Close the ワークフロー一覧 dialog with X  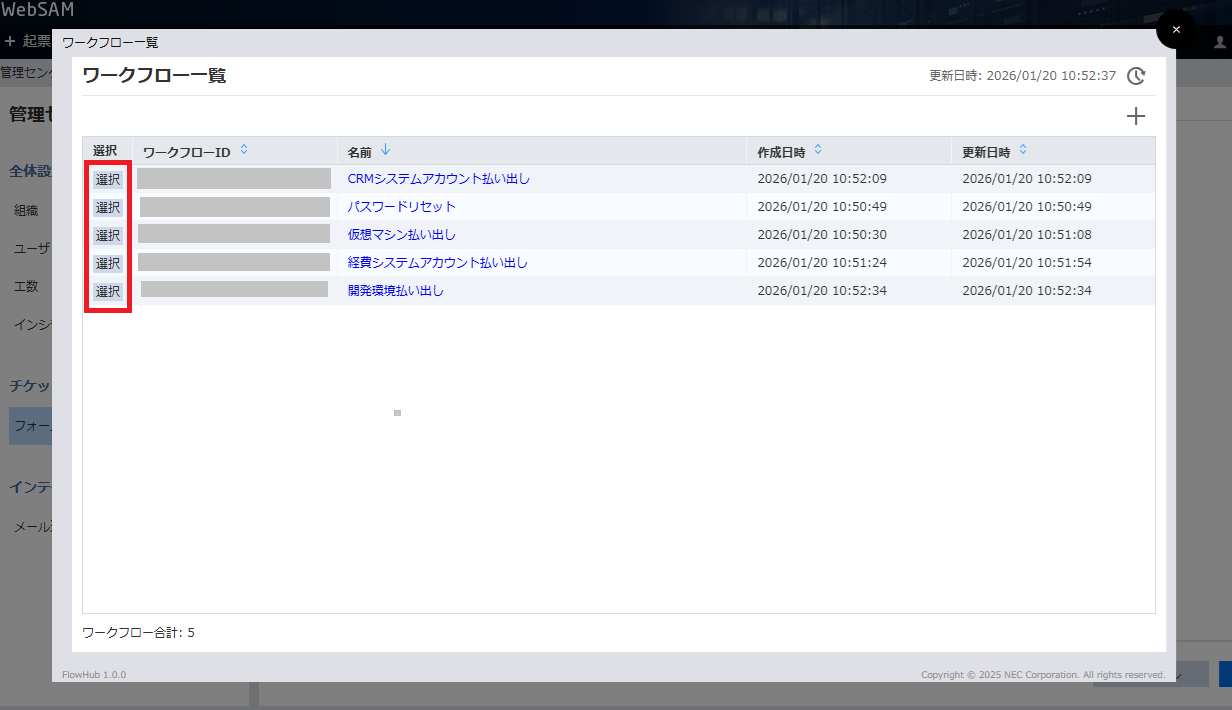tap(1176, 29)
